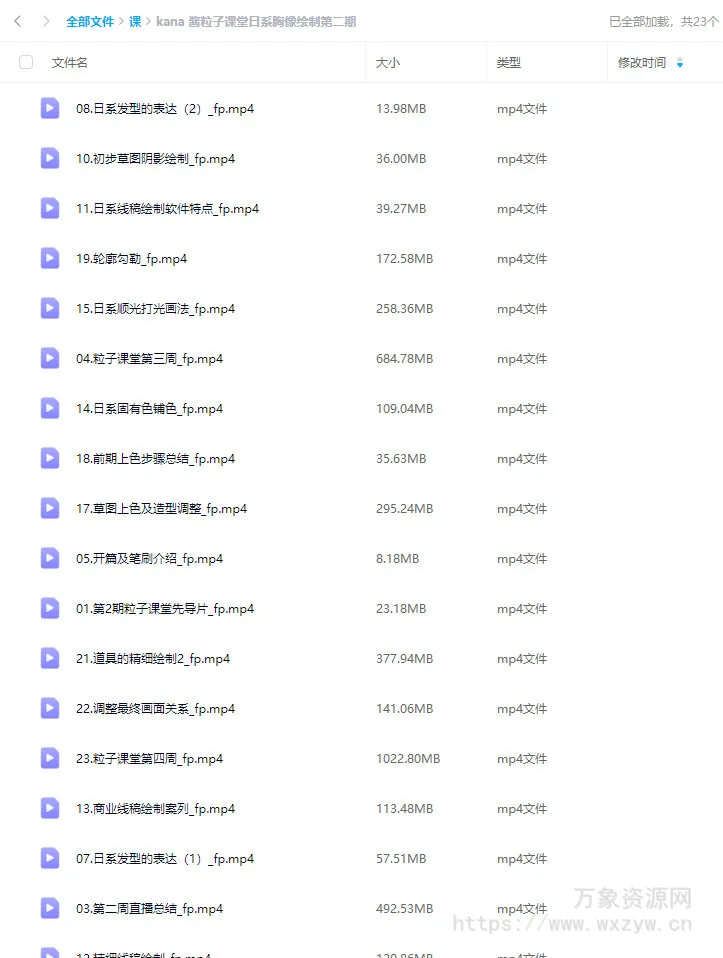Viewport: 723px width, 958px height.
Task: Click video icon beside 10.初步草图阴影绘制
Action: (50, 158)
